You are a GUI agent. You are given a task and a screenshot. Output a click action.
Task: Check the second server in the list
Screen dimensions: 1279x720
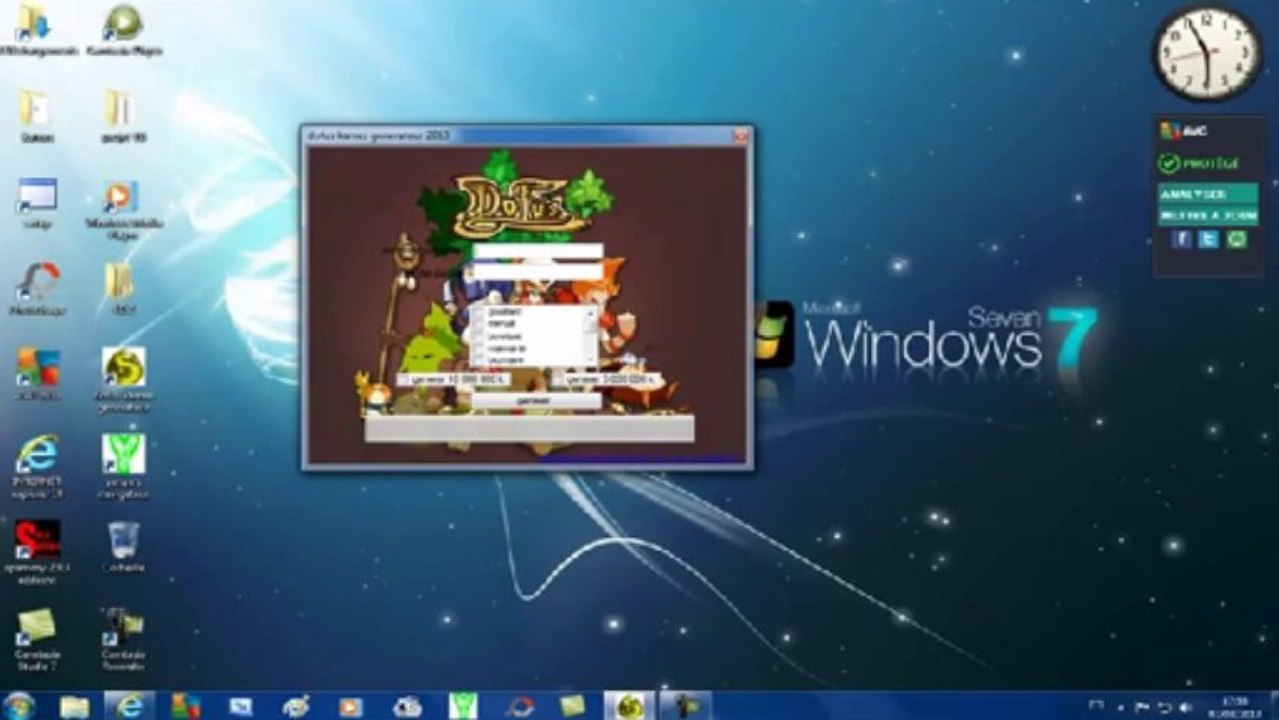point(478,323)
